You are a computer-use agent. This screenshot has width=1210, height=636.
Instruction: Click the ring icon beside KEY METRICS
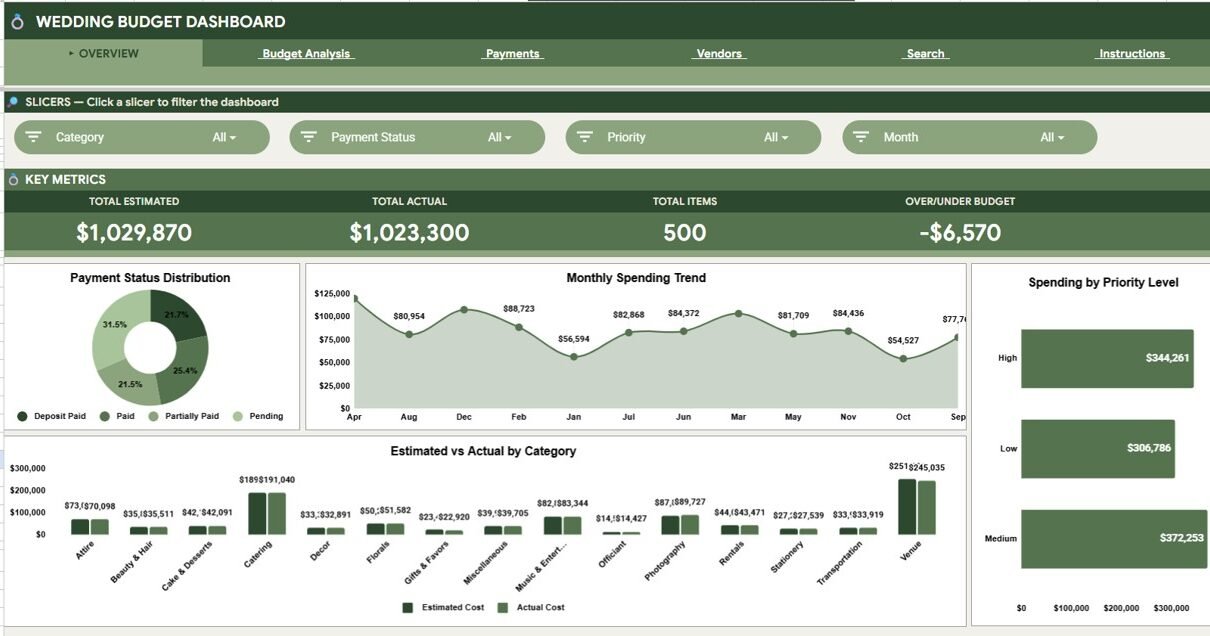click(x=13, y=180)
